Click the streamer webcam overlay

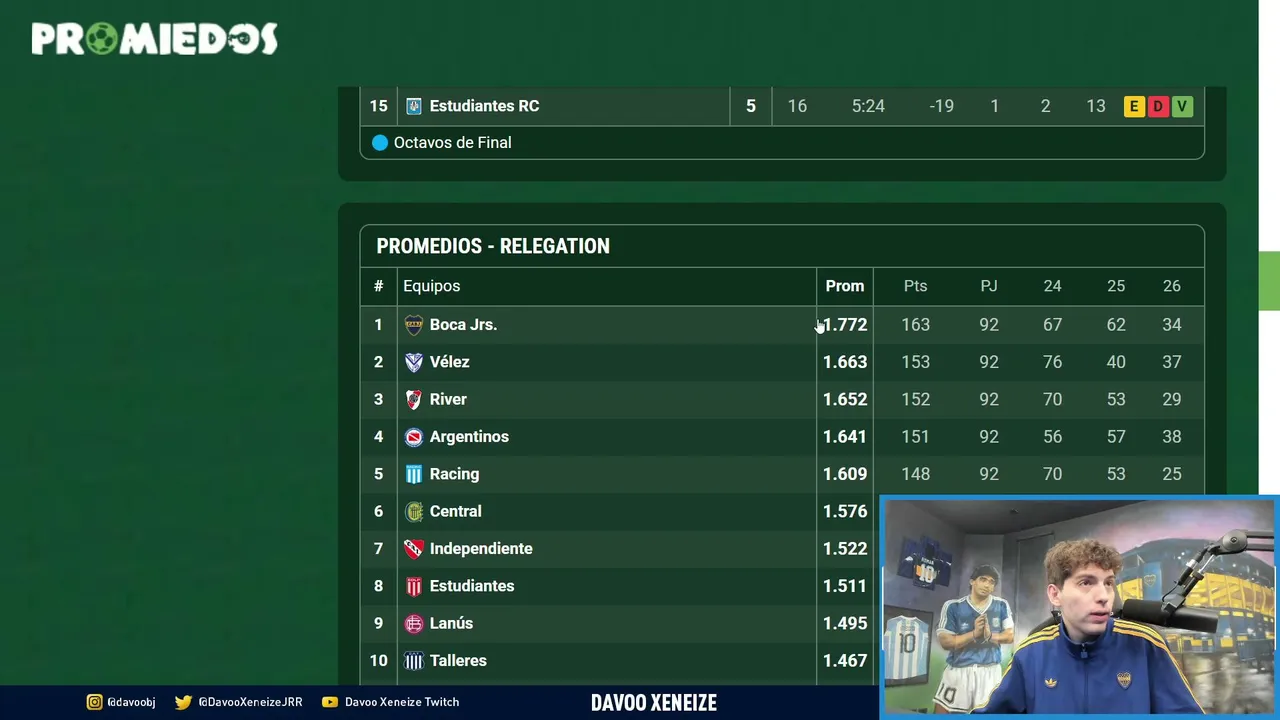(x=1080, y=608)
